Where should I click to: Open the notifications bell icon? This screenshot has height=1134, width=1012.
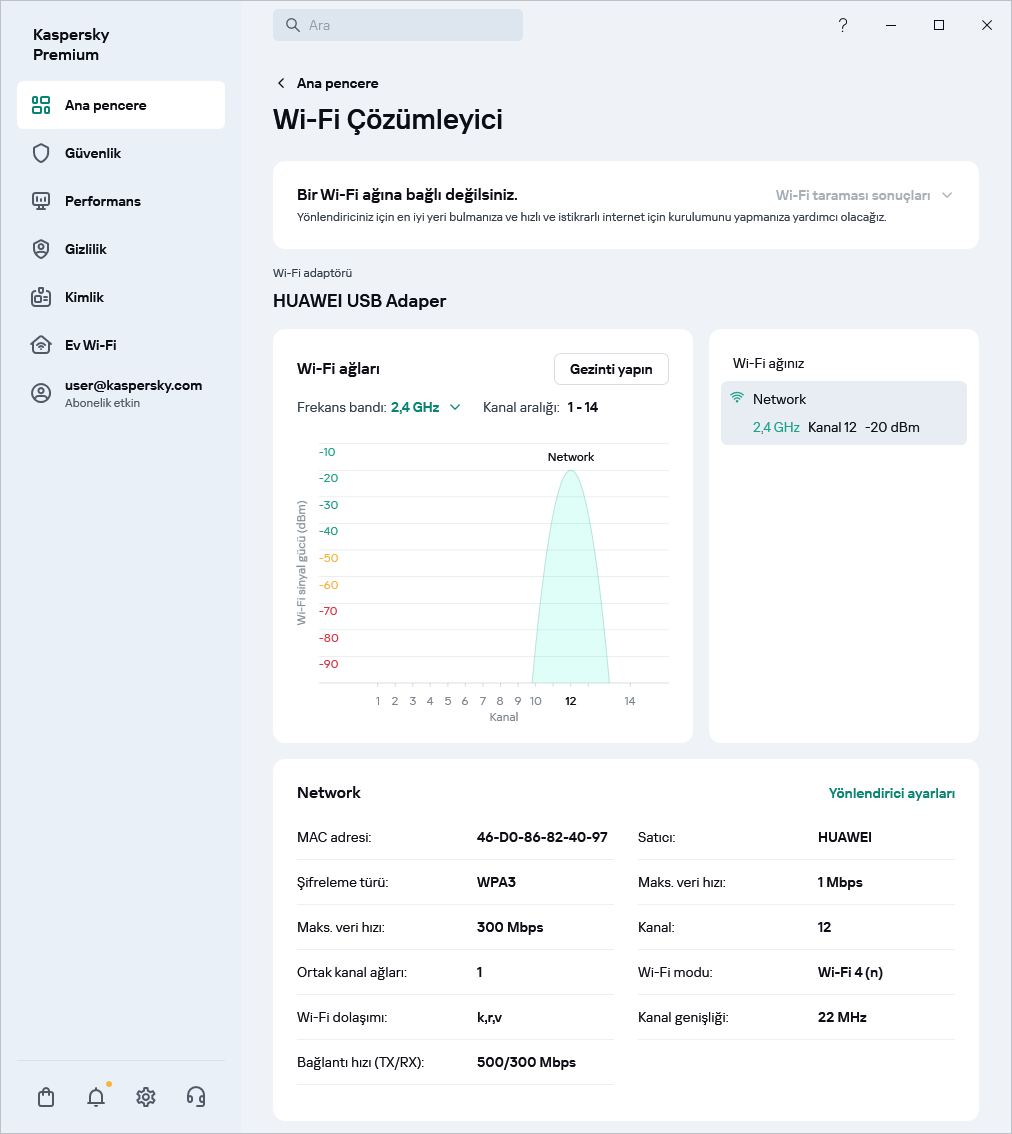pyautogui.click(x=96, y=1097)
